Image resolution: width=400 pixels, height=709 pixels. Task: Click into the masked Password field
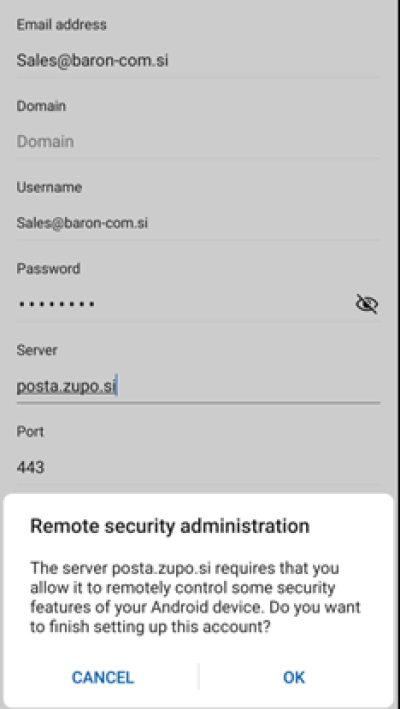coord(183,304)
